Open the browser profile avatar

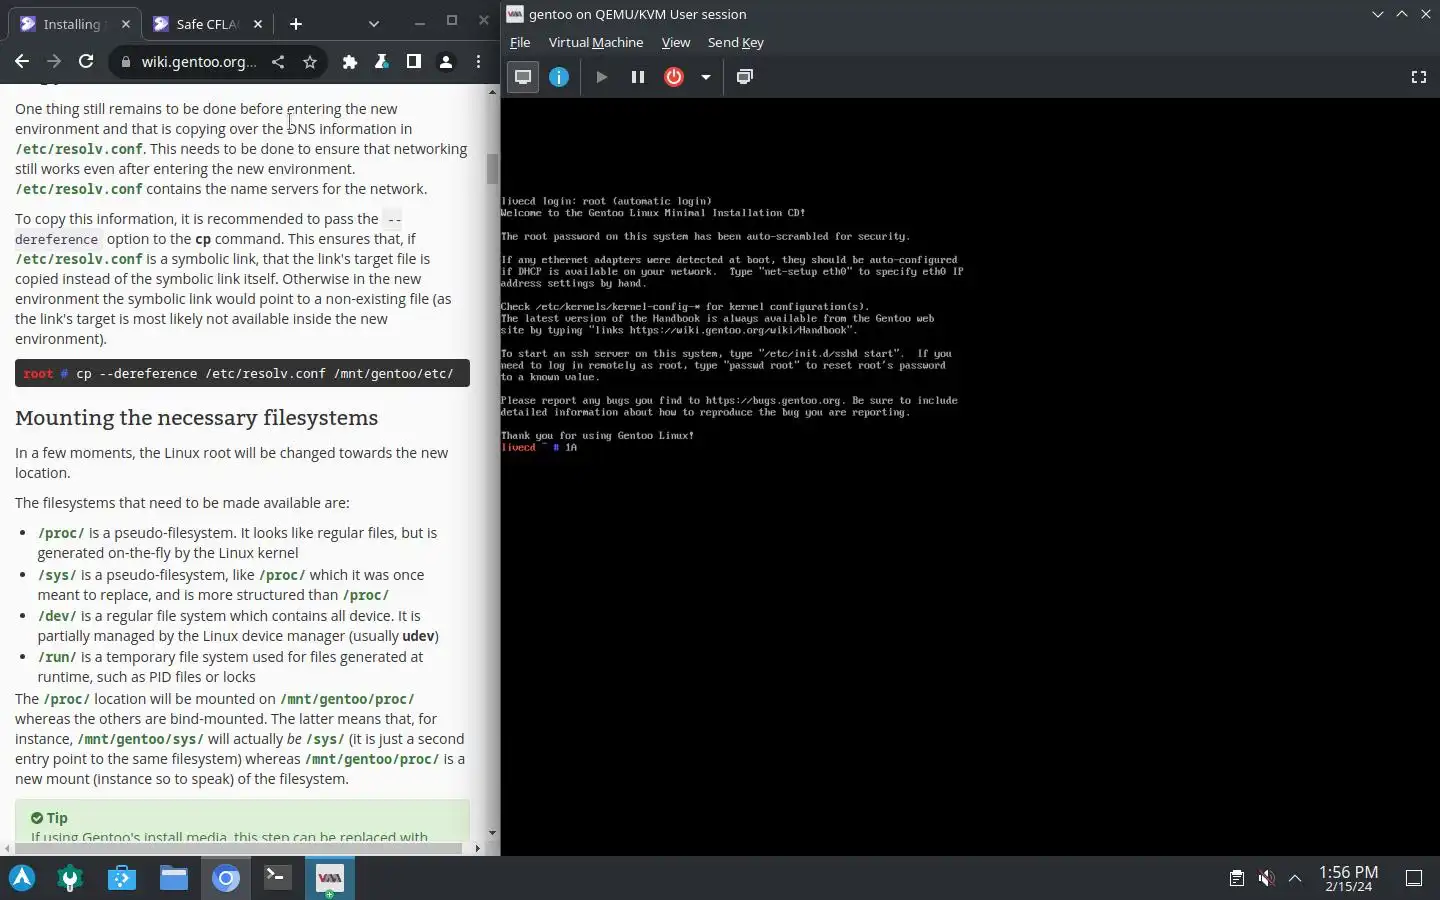click(x=446, y=62)
